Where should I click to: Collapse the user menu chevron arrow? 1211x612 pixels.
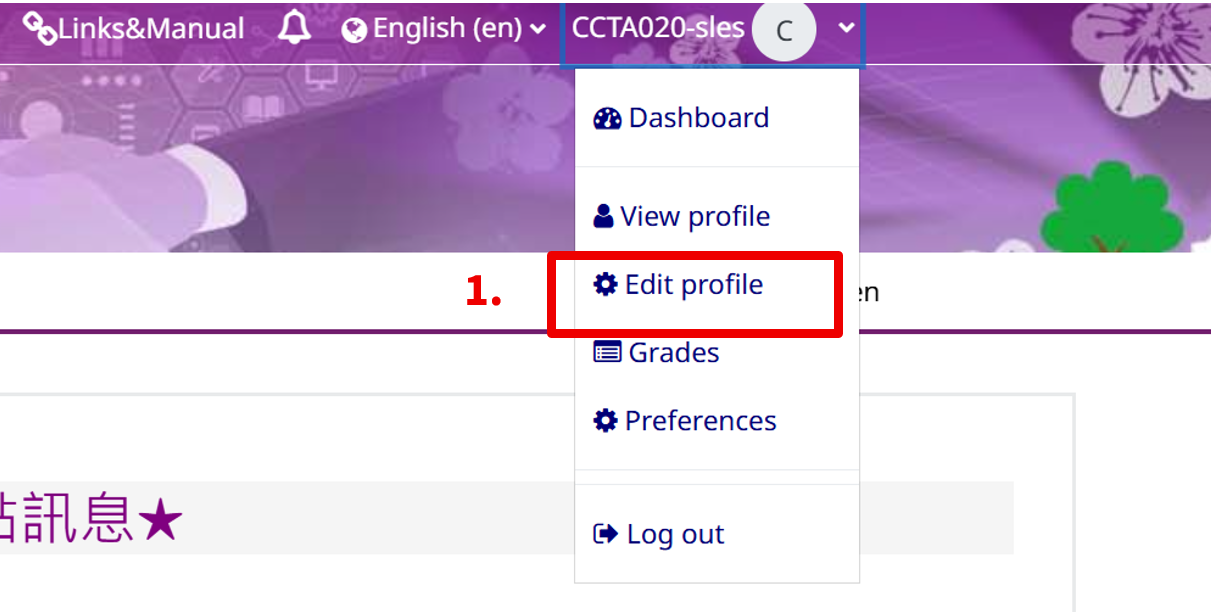click(x=847, y=29)
